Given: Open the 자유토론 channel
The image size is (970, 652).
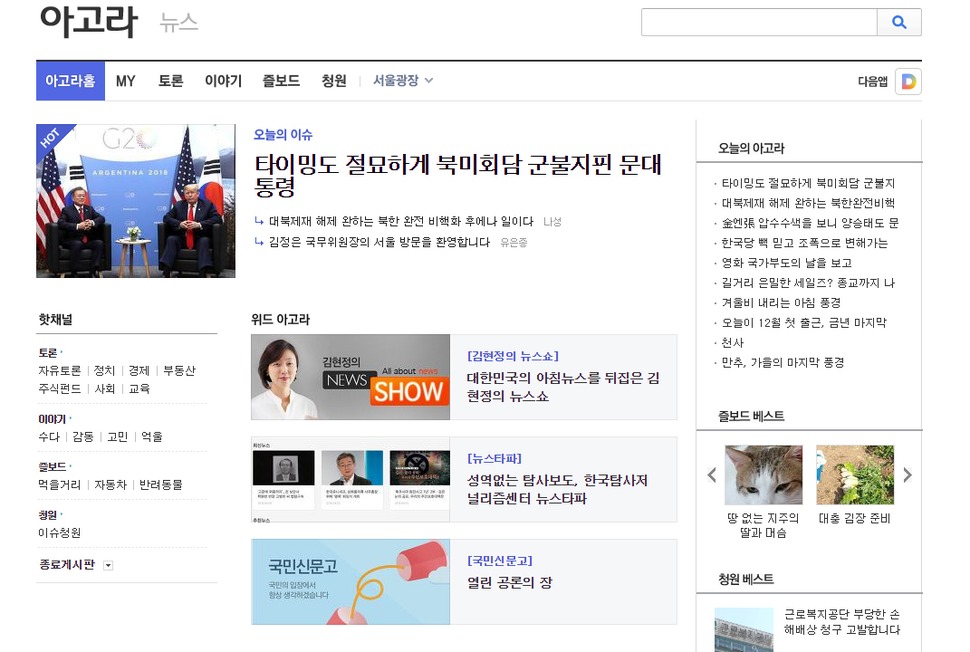Looking at the screenshot, I should pos(59,371).
